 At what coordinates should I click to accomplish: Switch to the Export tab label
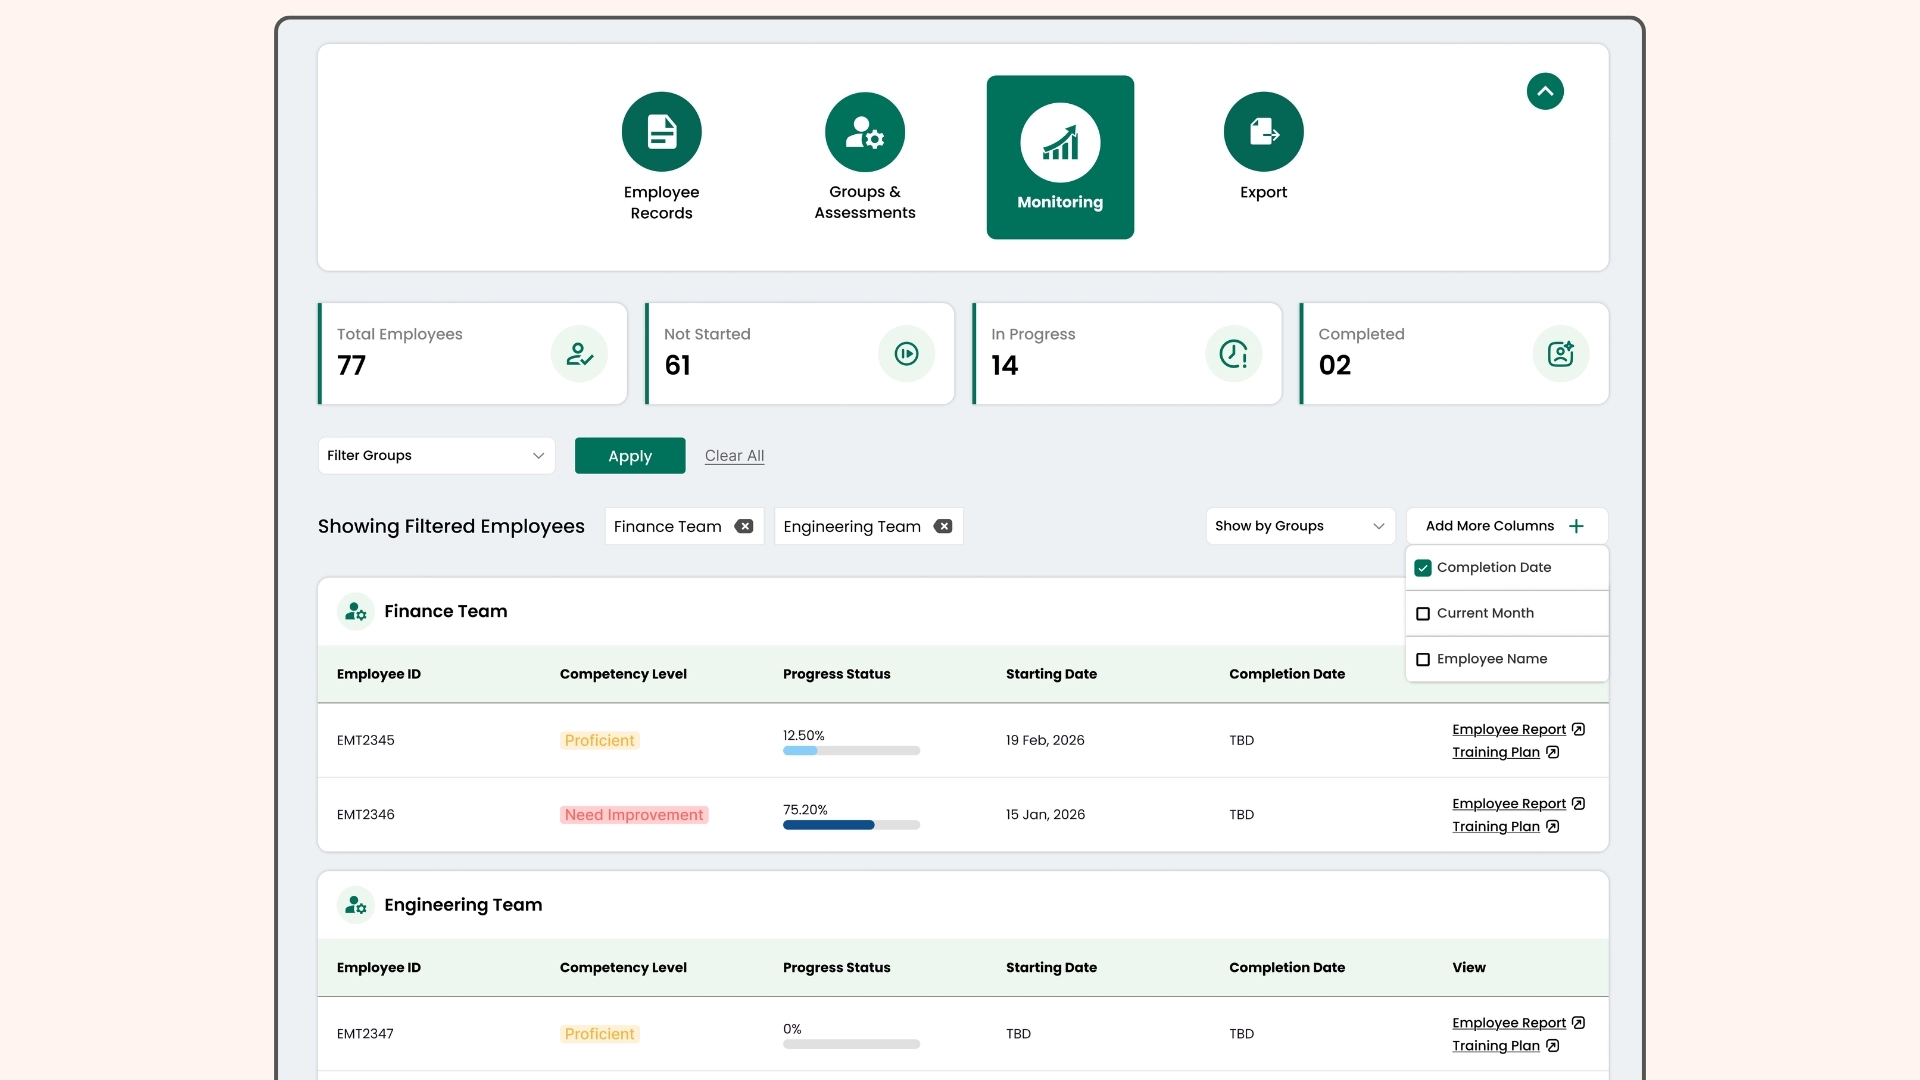click(x=1263, y=192)
